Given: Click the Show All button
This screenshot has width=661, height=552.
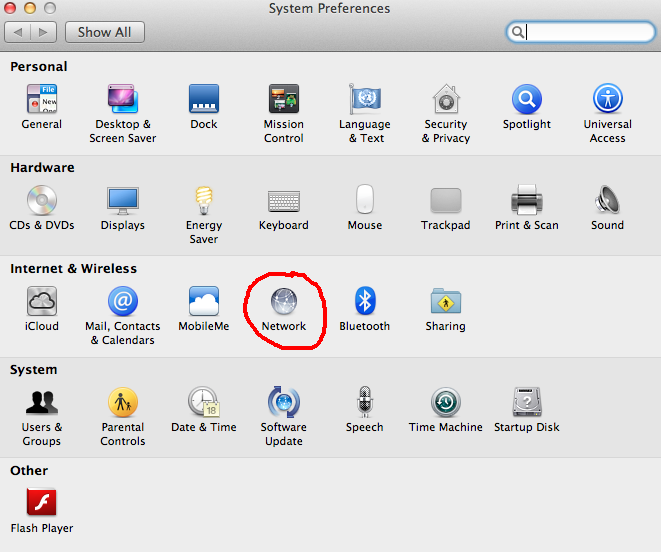Looking at the screenshot, I should coord(105,32).
